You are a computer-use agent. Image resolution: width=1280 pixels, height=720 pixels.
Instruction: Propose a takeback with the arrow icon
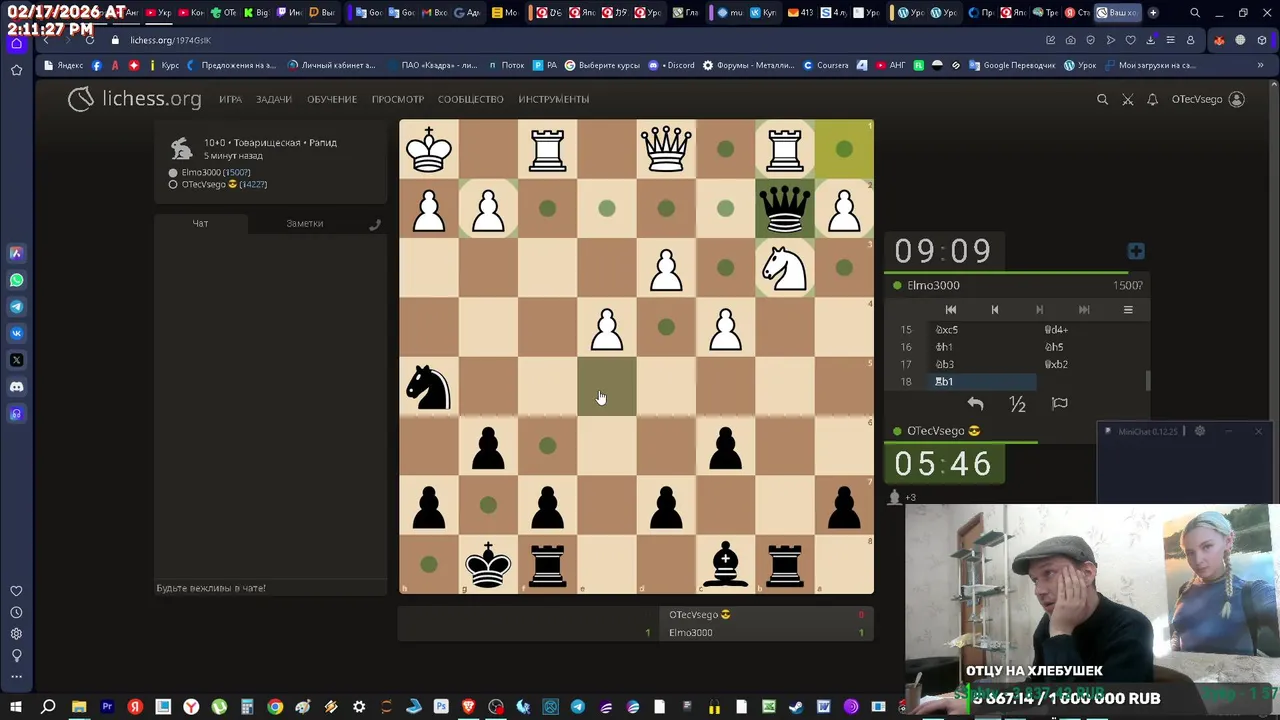tap(975, 404)
